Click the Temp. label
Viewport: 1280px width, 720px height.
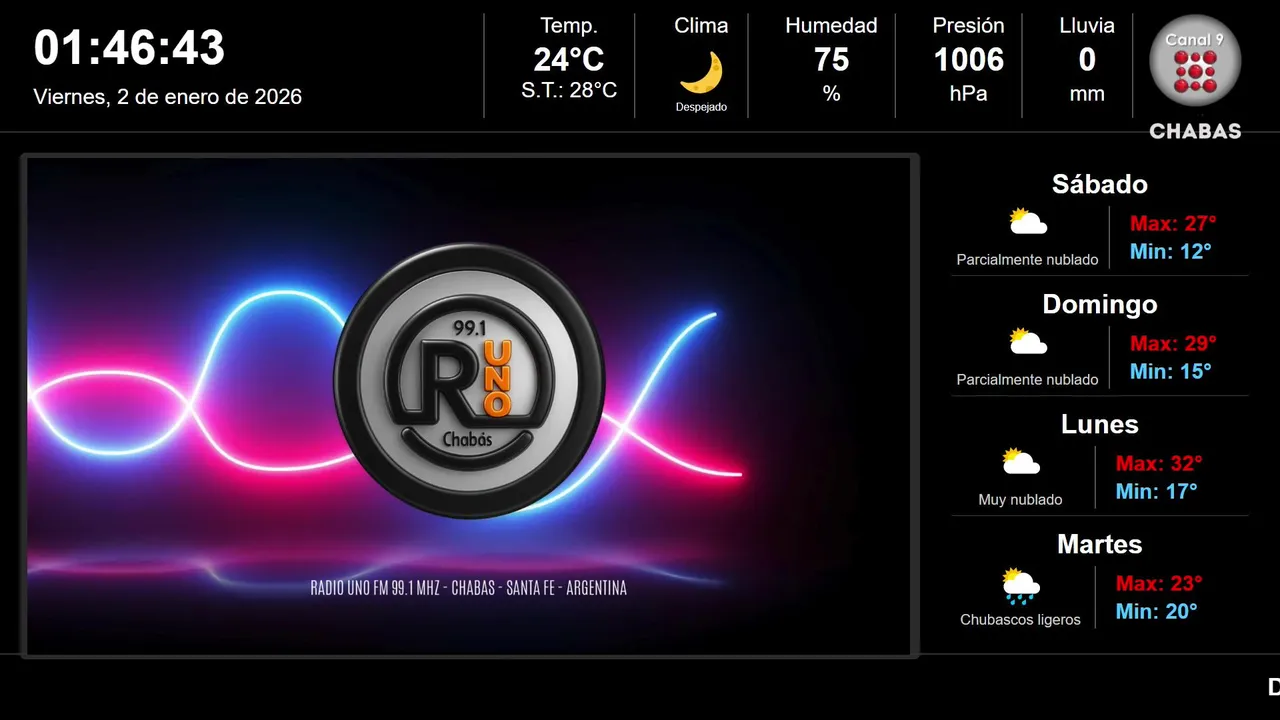[569, 25]
